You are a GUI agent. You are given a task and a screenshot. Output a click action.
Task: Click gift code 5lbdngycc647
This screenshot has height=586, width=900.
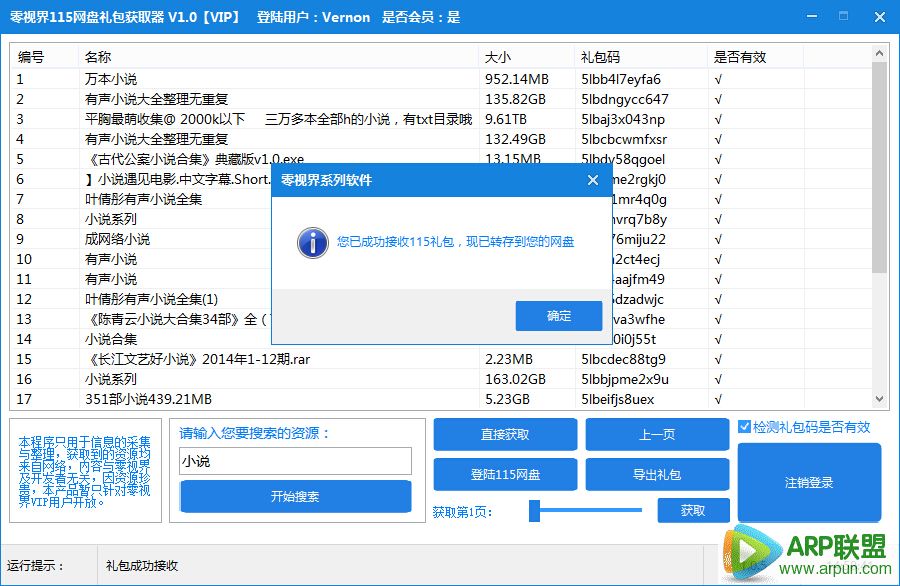[624, 99]
